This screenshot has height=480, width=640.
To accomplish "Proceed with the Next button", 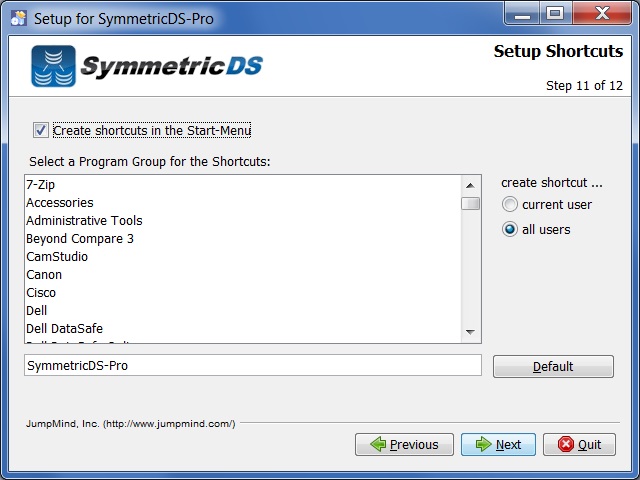I will coord(498,444).
